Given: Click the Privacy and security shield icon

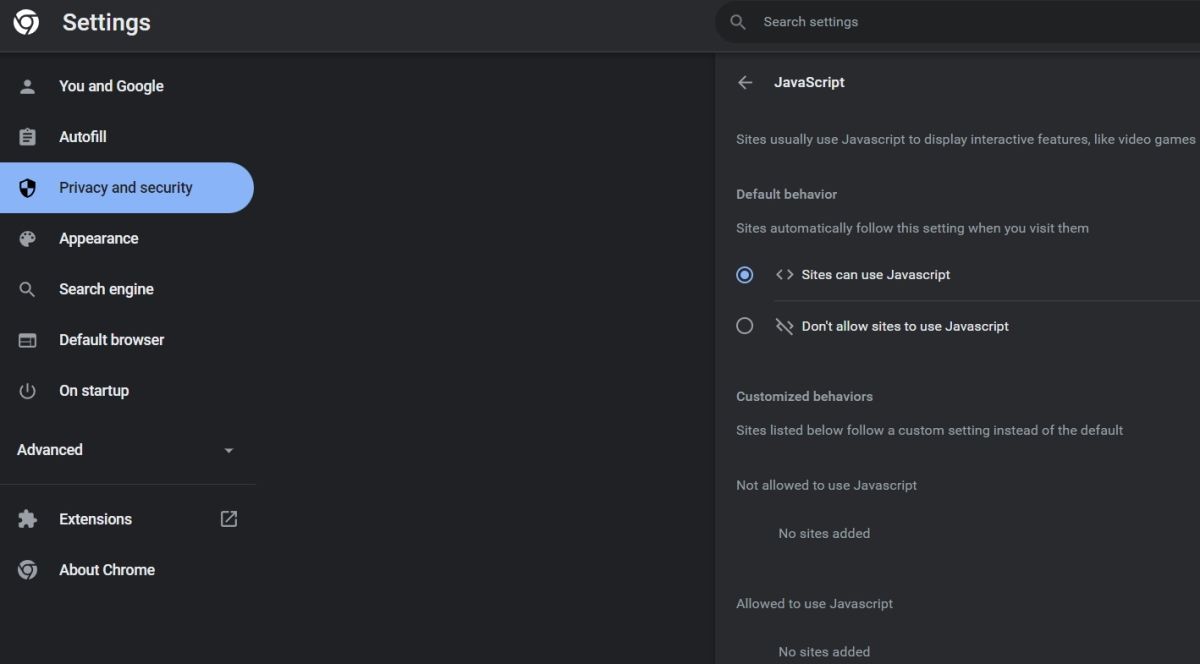Looking at the screenshot, I should click(x=27, y=188).
